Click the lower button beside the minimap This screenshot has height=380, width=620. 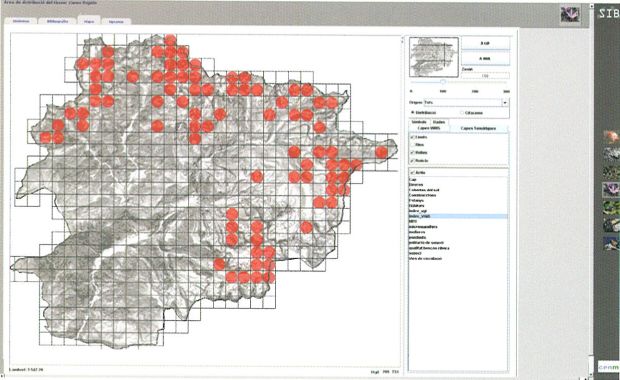click(486, 59)
